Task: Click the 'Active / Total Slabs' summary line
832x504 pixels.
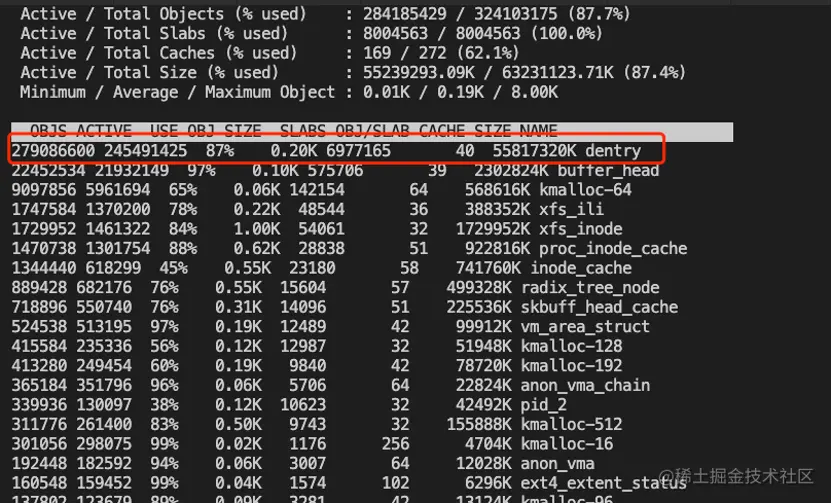Action: pyautogui.click(x=311, y=33)
